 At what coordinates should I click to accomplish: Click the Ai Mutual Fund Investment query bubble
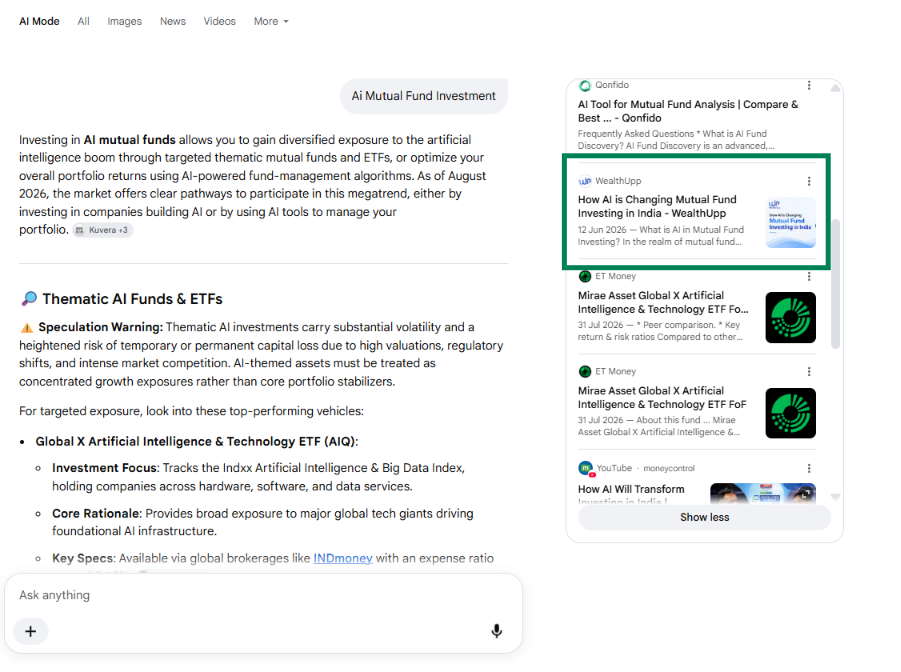[x=423, y=96]
